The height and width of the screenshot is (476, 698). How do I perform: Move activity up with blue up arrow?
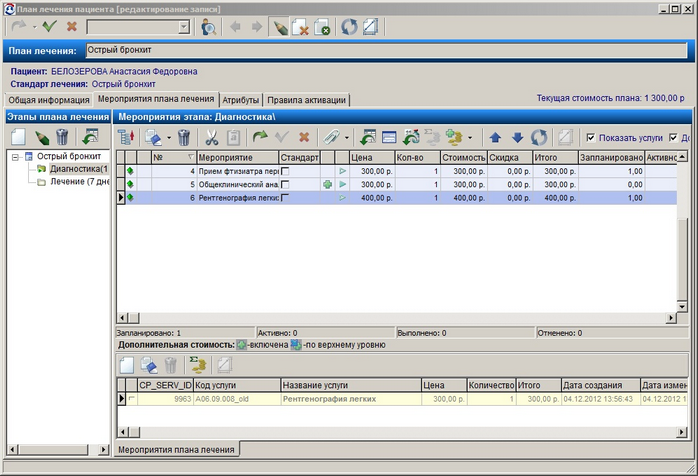click(x=495, y=138)
